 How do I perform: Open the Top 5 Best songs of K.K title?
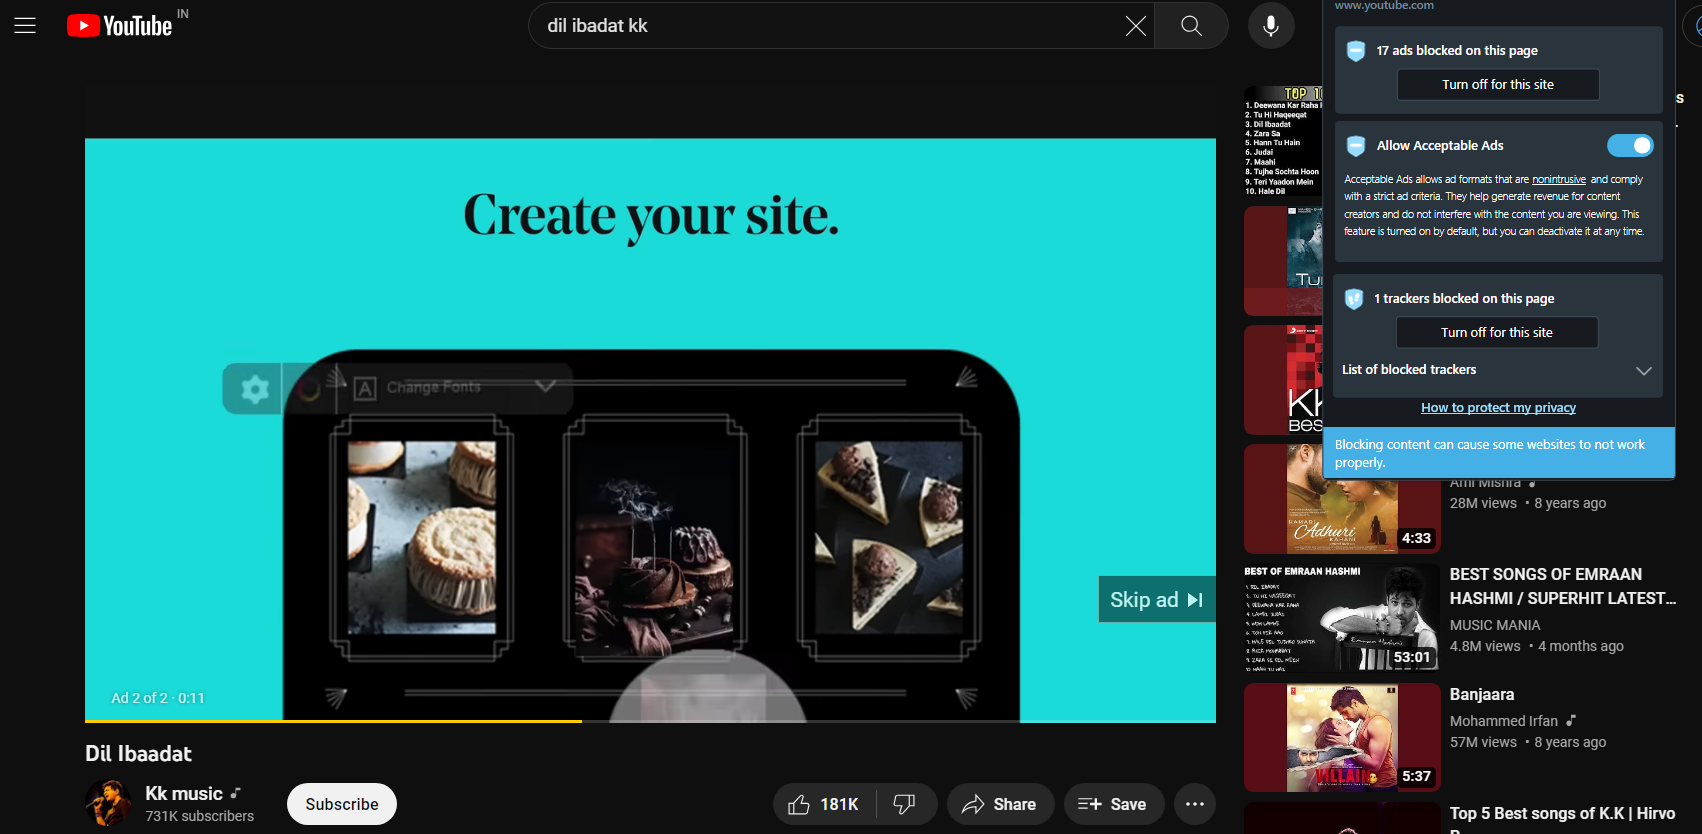[1562, 814]
